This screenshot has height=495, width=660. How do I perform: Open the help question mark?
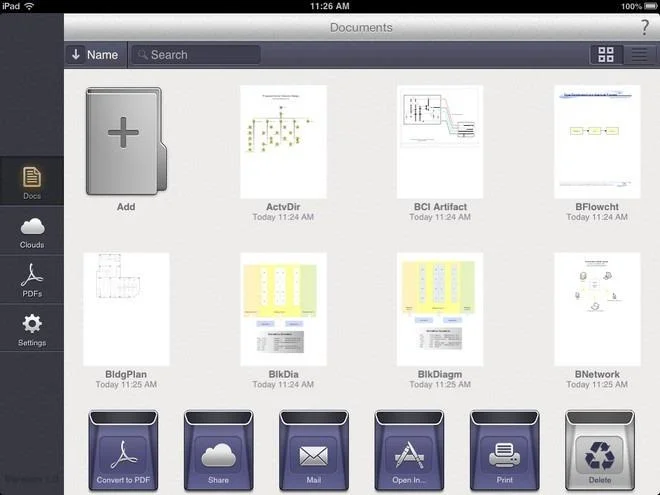(x=644, y=27)
